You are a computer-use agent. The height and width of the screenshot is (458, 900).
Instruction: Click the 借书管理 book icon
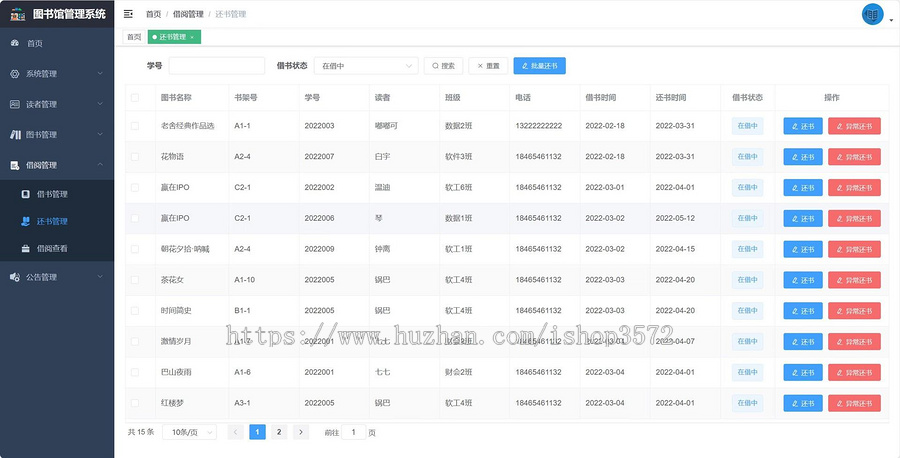tap(25, 194)
